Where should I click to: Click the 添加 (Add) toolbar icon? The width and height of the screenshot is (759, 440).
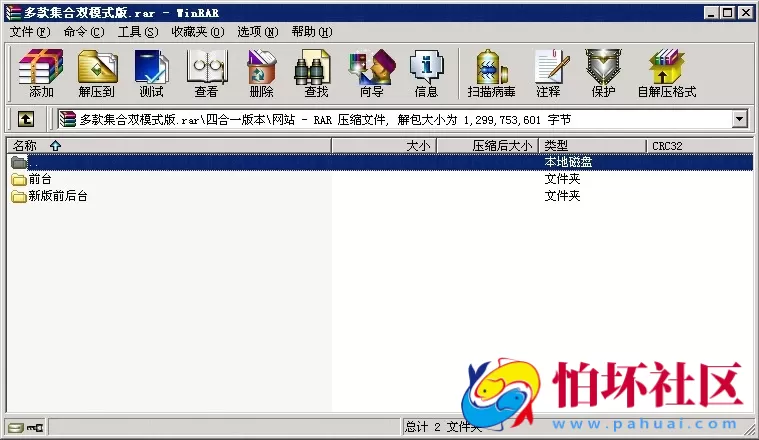pyautogui.click(x=41, y=73)
